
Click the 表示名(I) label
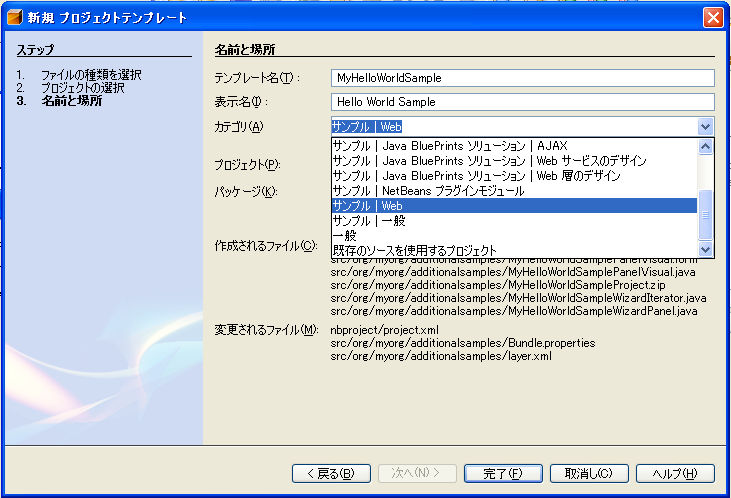coord(241,102)
